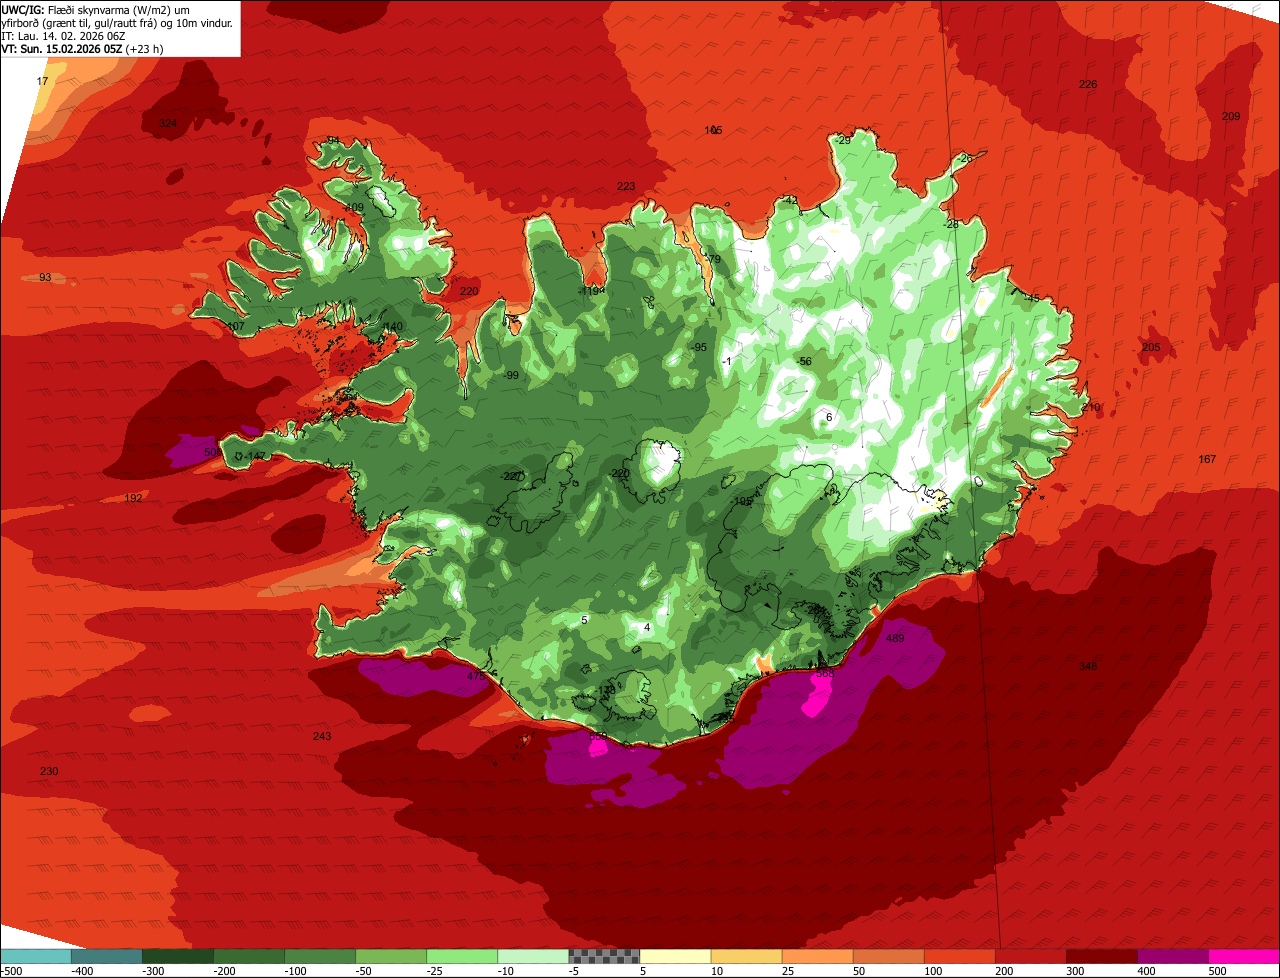Viewport: 1280px width, 978px height.
Task: Click the map value -79 on the north coast
Action: point(712,260)
